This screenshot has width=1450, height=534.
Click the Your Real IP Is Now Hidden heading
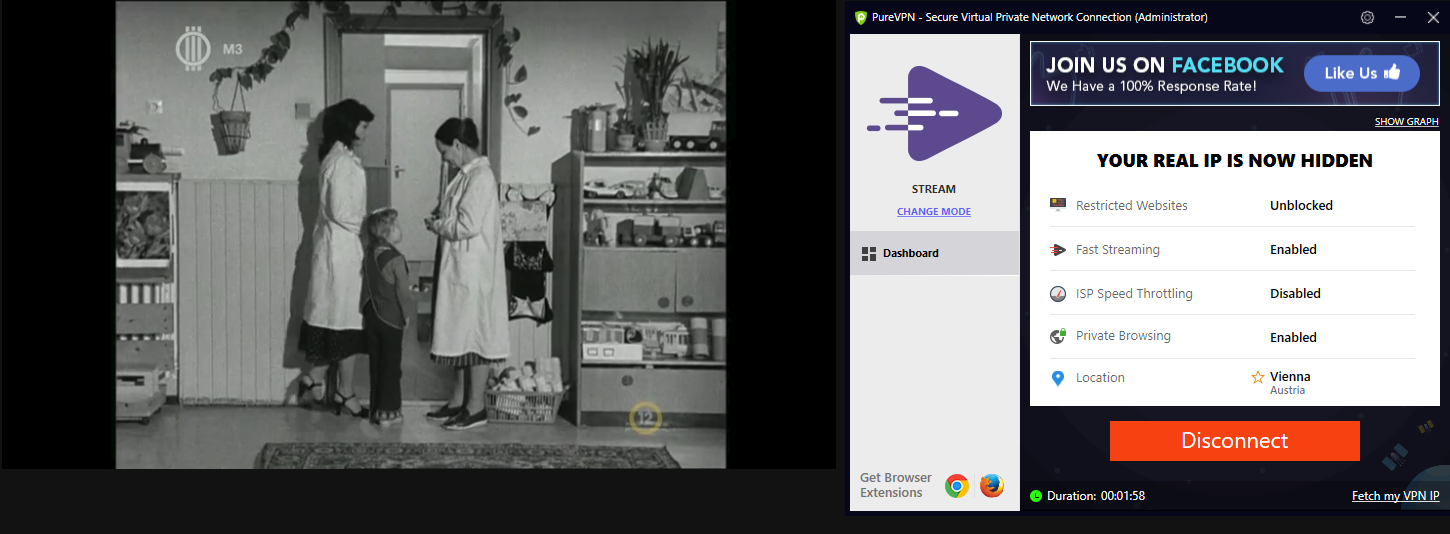[1234, 161]
